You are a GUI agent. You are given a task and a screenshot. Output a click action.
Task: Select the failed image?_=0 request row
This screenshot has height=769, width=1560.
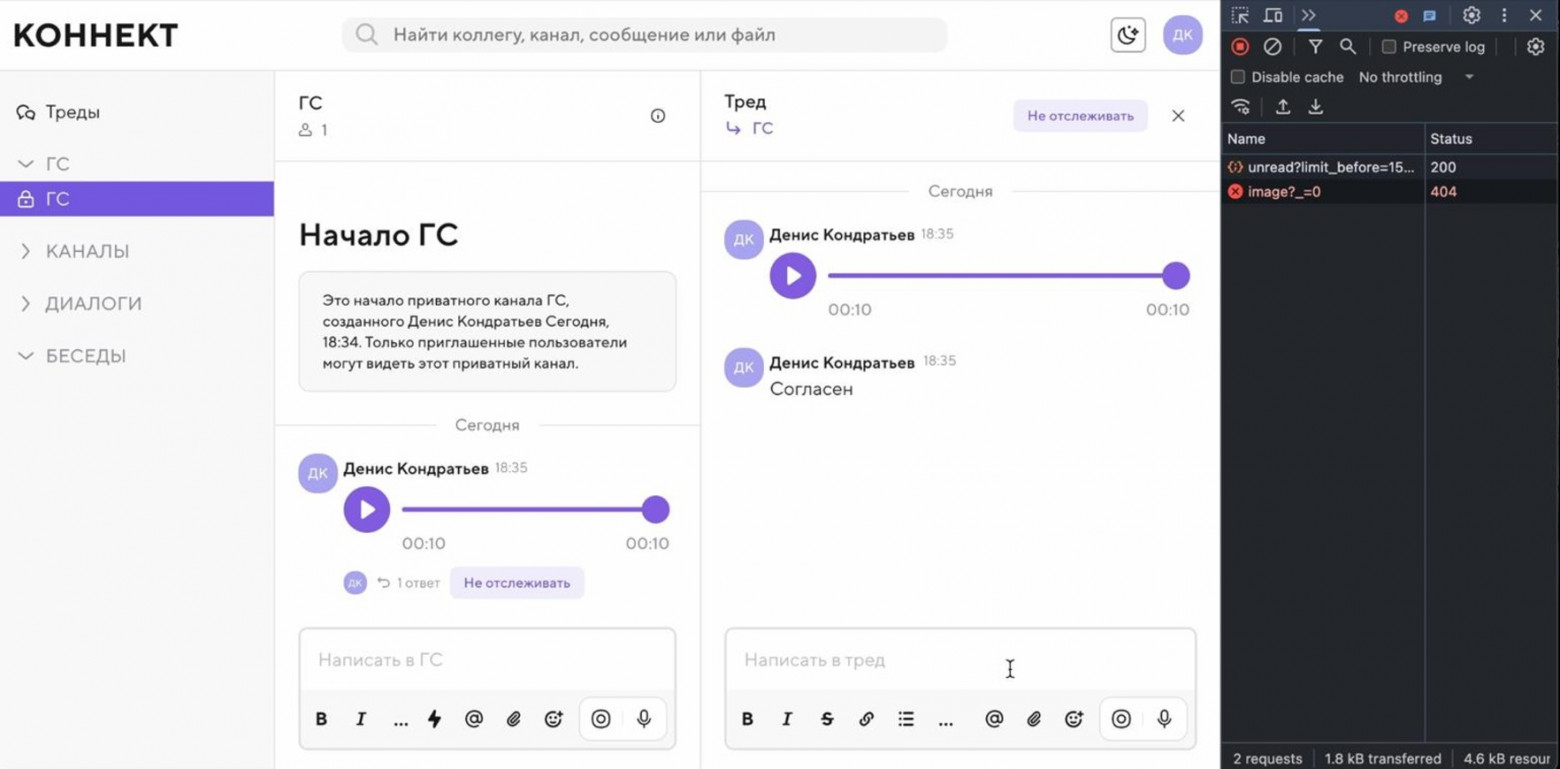click(x=1285, y=191)
